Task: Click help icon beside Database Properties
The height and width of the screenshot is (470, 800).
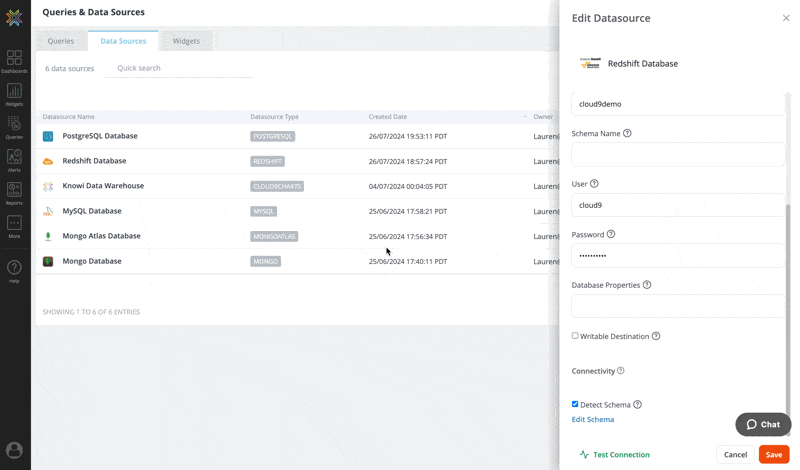Action: (x=647, y=285)
